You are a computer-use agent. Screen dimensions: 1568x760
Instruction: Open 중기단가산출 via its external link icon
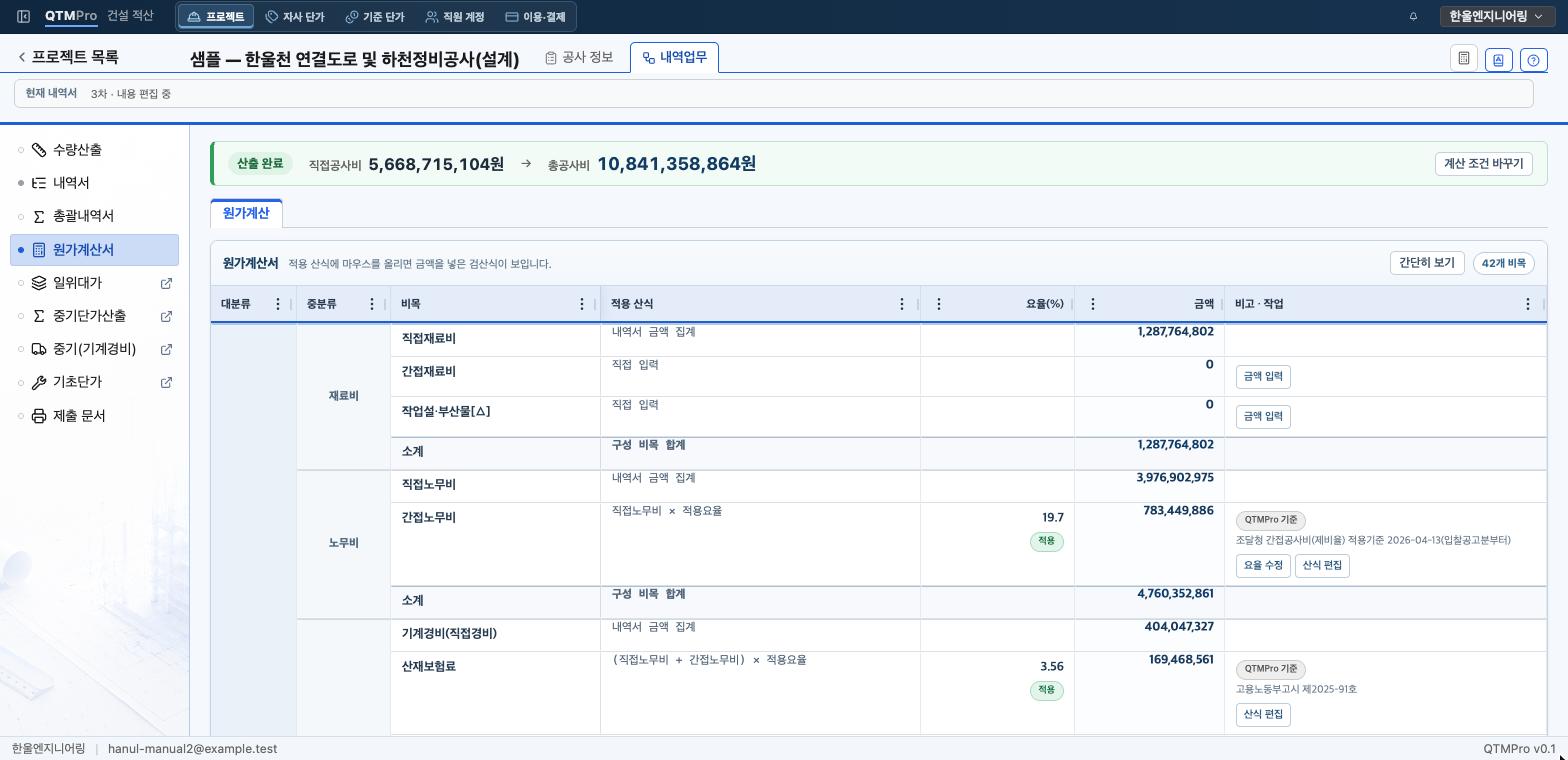click(166, 316)
